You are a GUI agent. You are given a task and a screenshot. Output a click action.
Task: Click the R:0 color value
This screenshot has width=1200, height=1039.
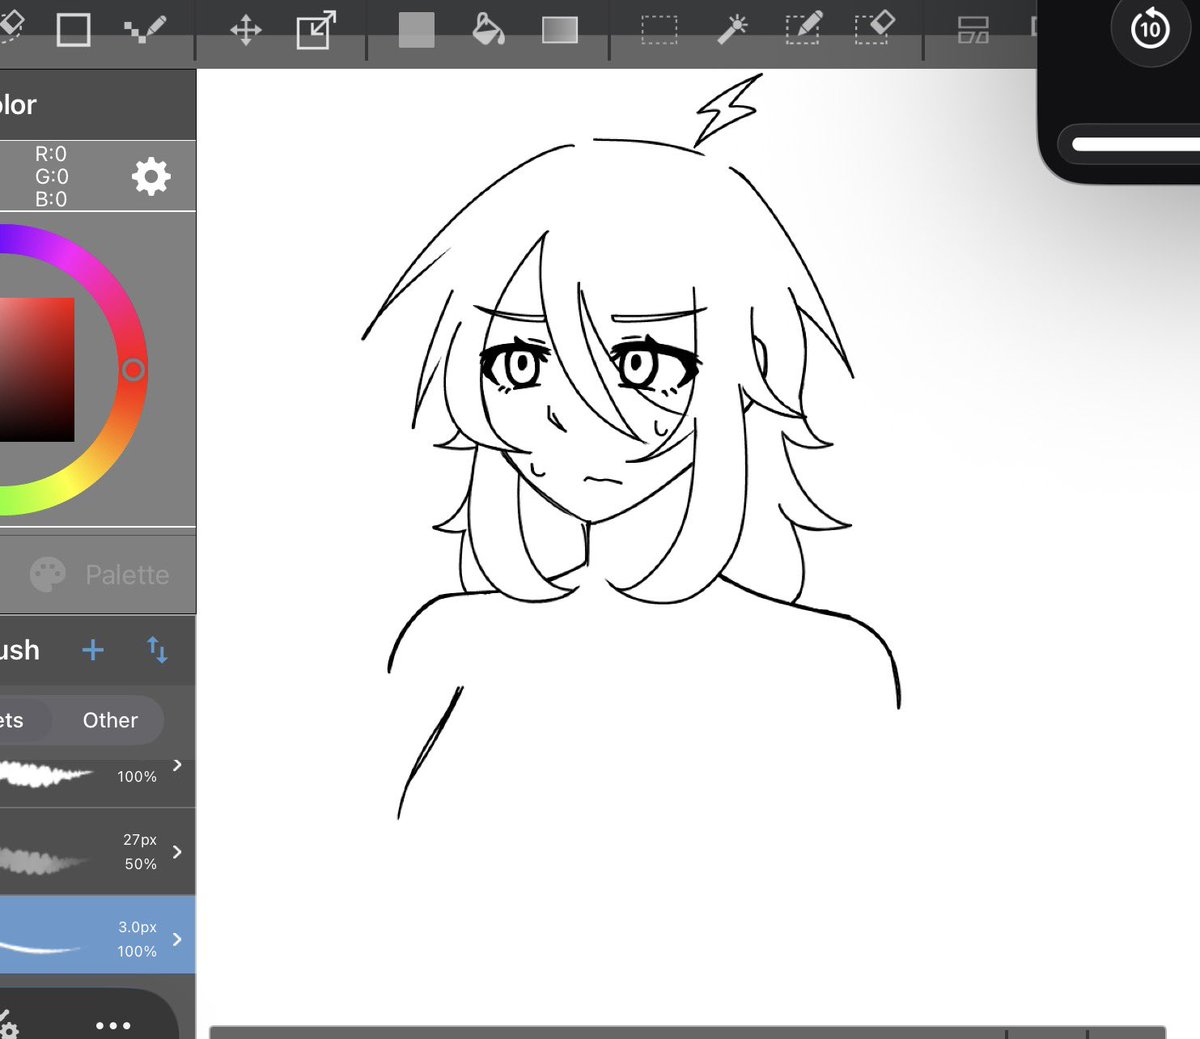[x=51, y=154]
